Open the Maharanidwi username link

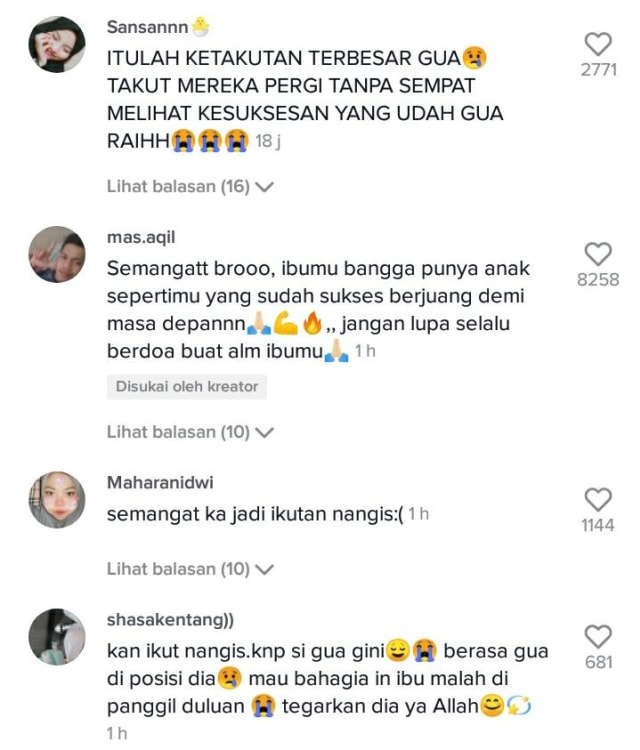point(160,483)
